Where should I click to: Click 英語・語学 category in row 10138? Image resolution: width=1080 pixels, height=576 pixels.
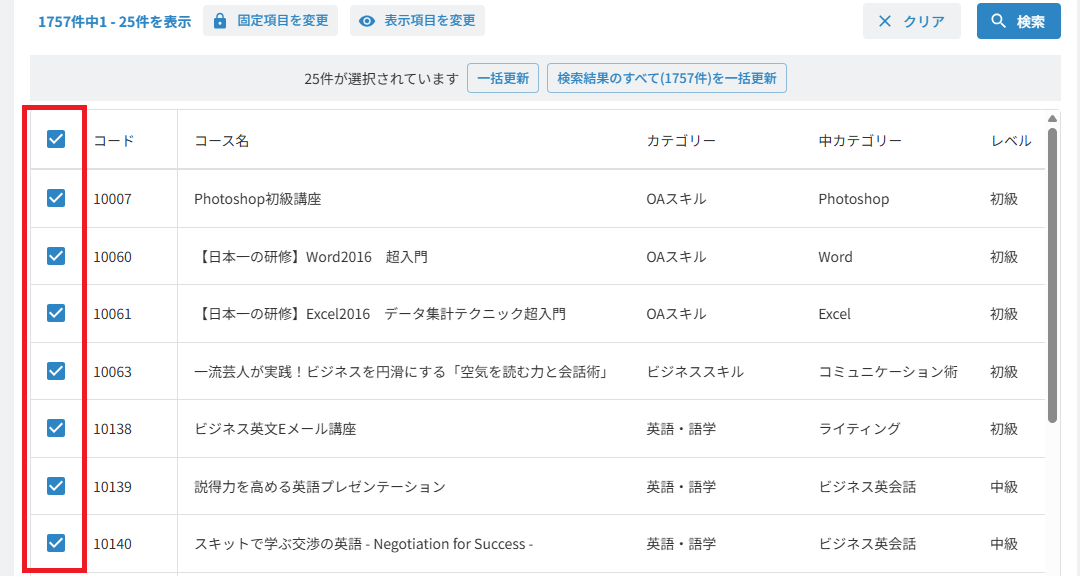[x=681, y=429]
